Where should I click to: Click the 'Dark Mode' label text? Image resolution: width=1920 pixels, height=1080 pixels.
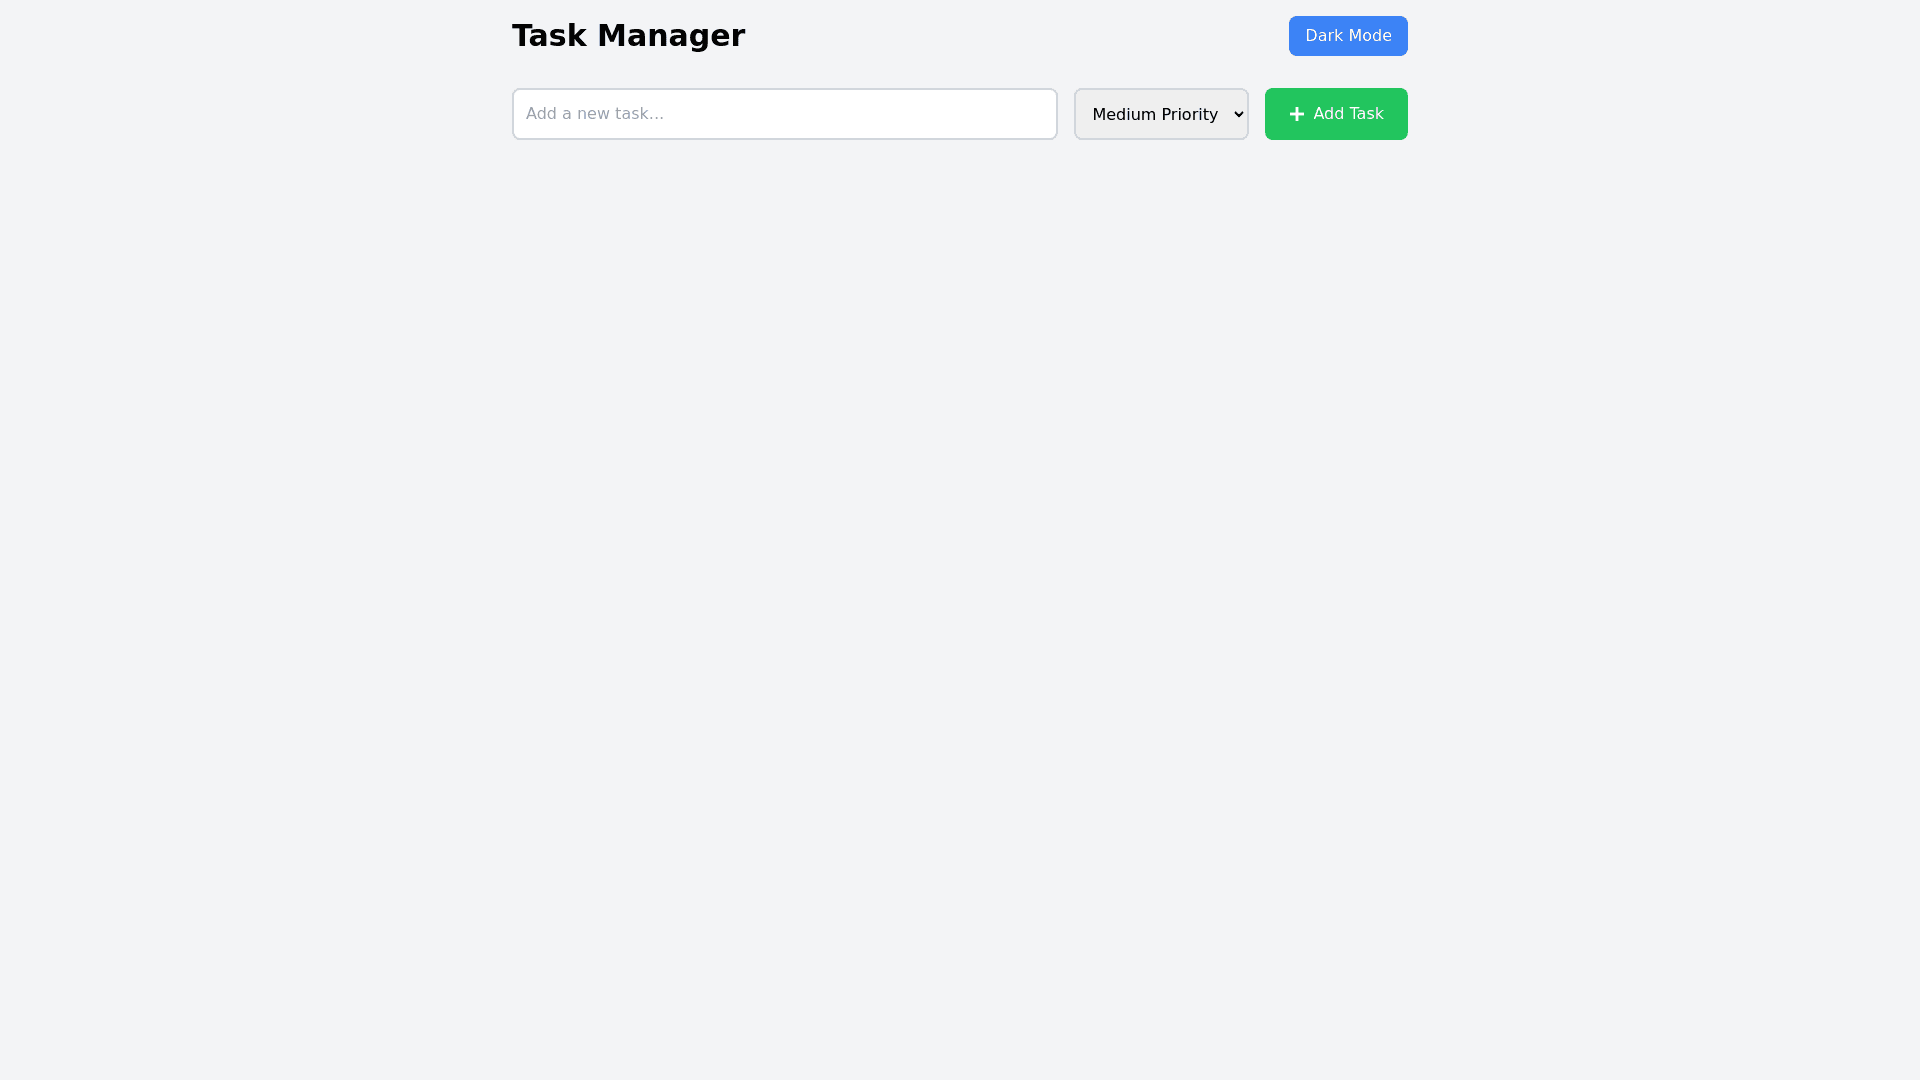(1348, 36)
